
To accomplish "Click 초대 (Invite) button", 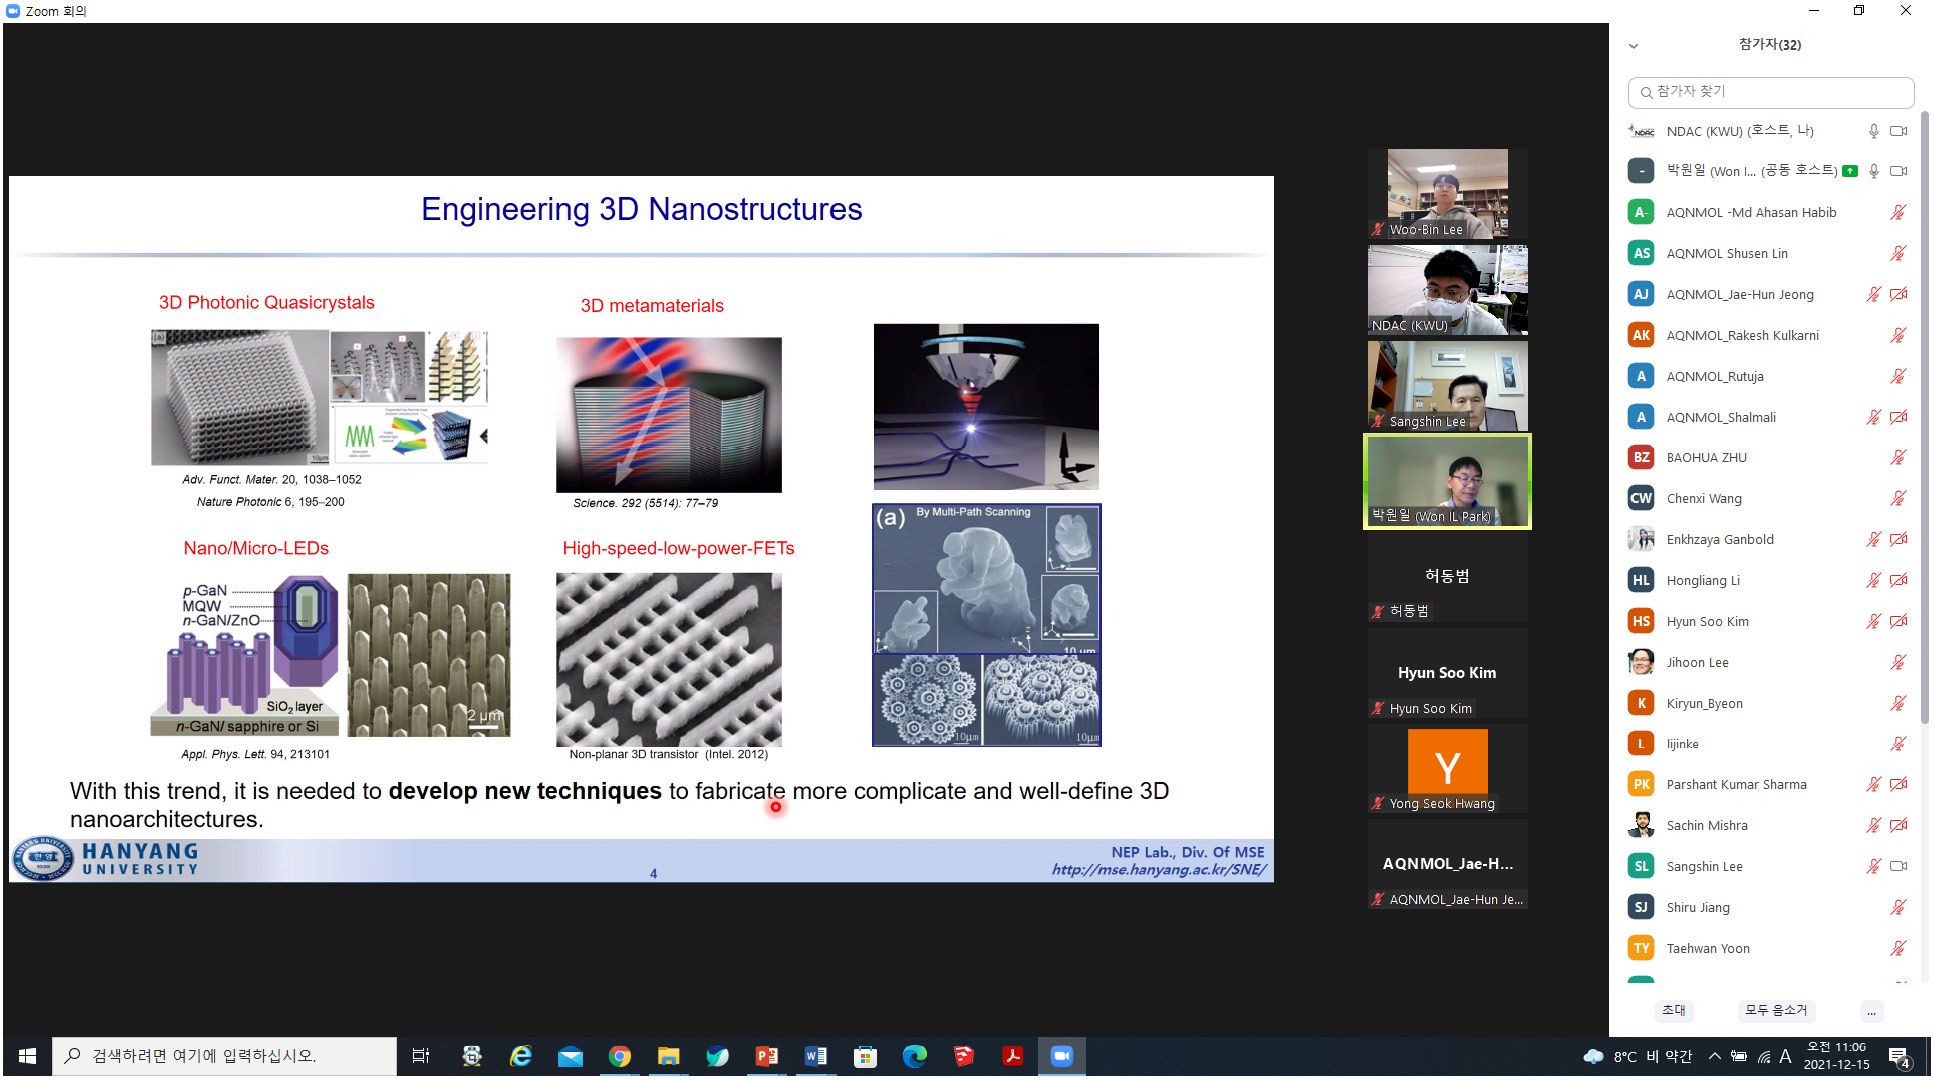I will pos(1674,1010).
